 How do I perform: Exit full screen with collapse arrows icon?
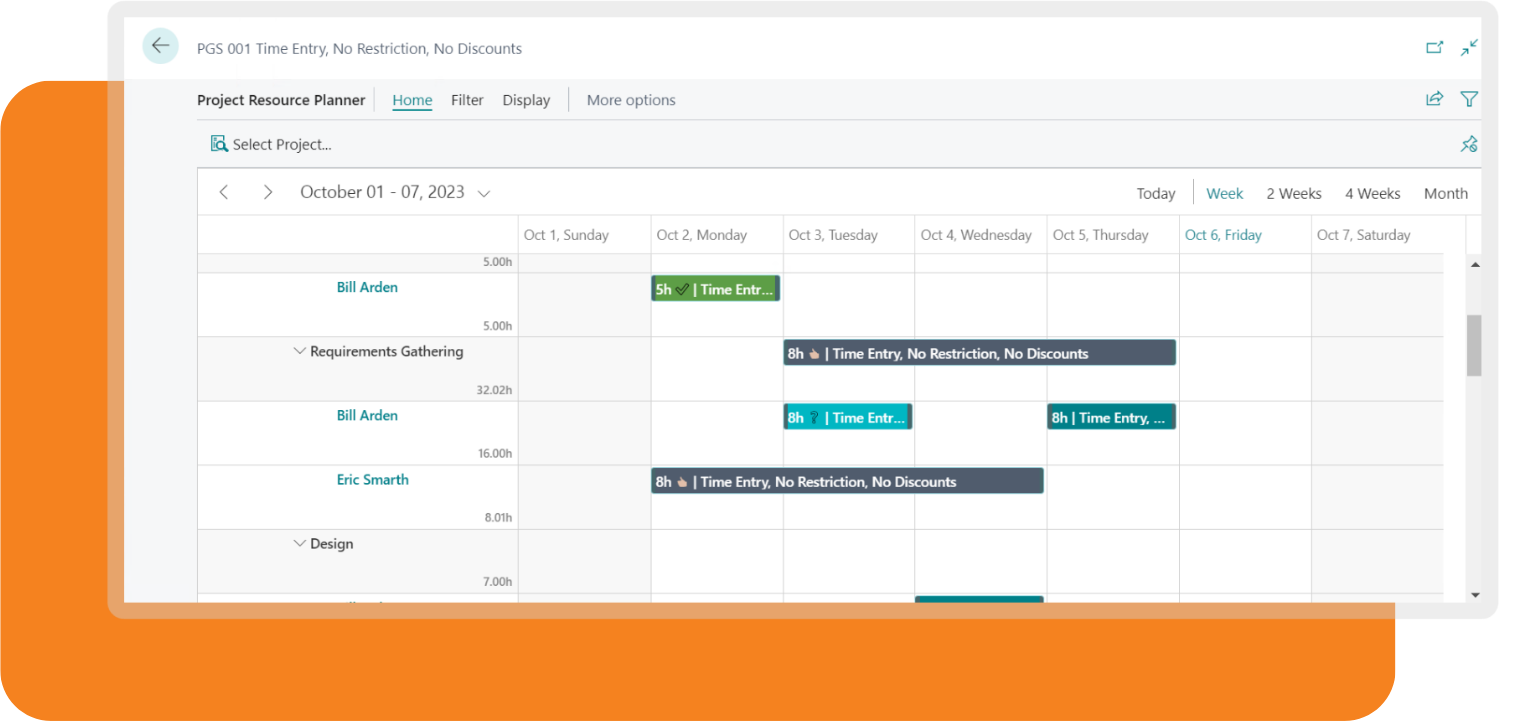(1469, 46)
